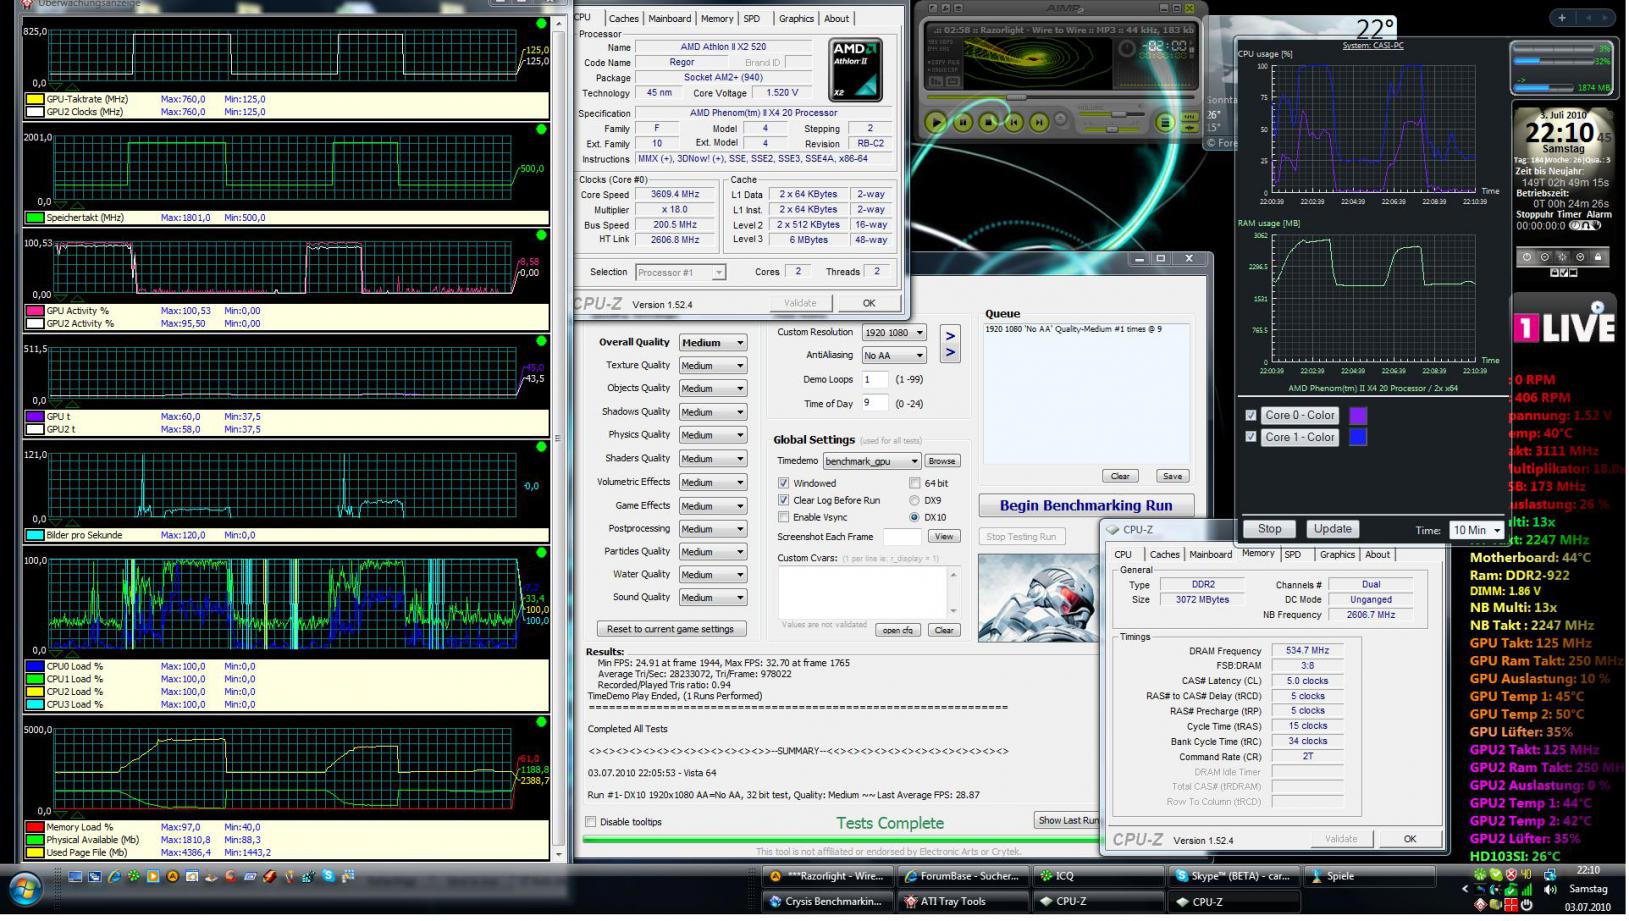Click the Save button under Queue
This screenshot has height=921, width=1629.
1172,476
